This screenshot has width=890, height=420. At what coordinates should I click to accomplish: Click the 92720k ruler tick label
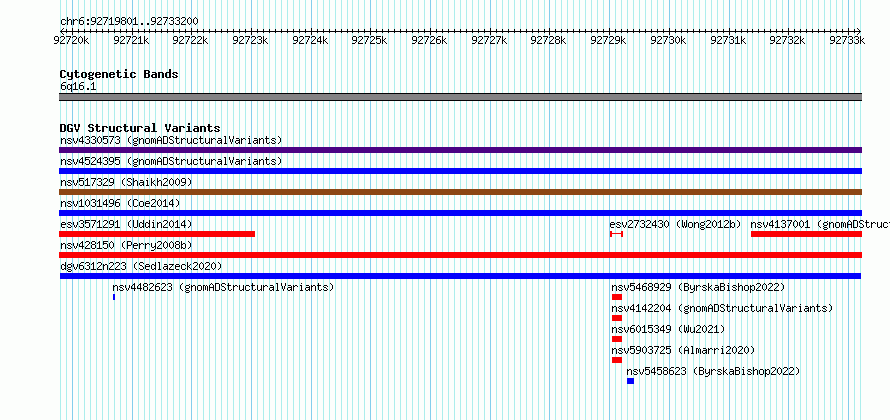tap(72, 40)
